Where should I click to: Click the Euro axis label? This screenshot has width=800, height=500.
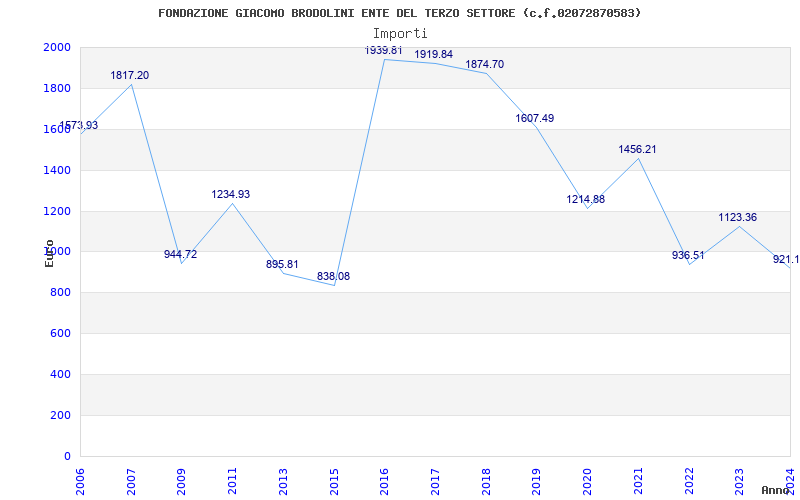coord(49,253)
